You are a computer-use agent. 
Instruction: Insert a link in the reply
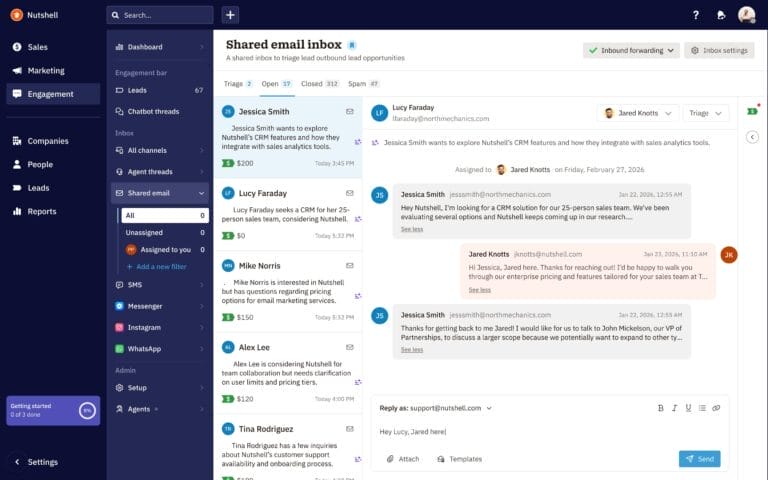coord(716,408)
